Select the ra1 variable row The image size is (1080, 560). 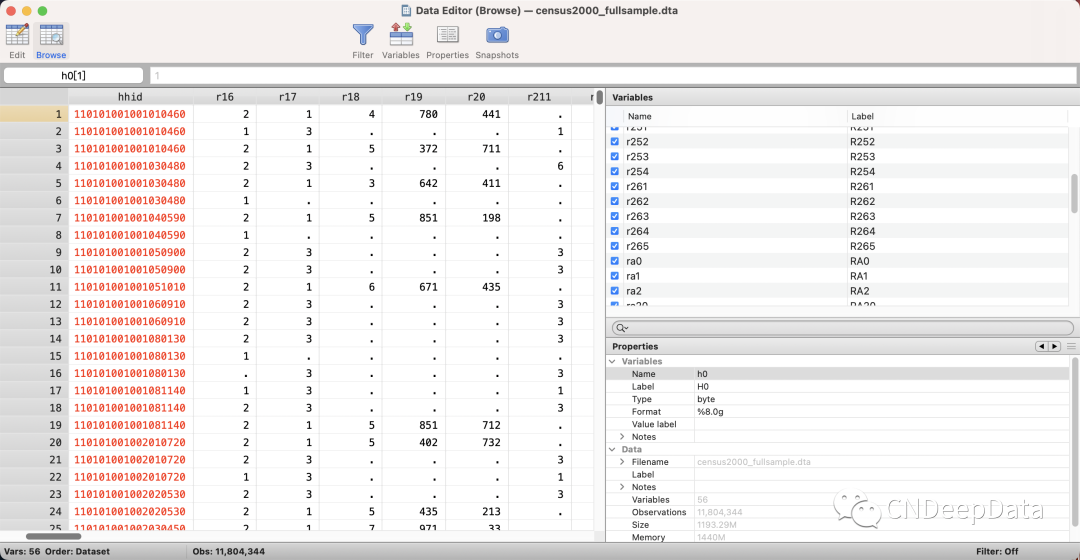click(x=839, y=276)
